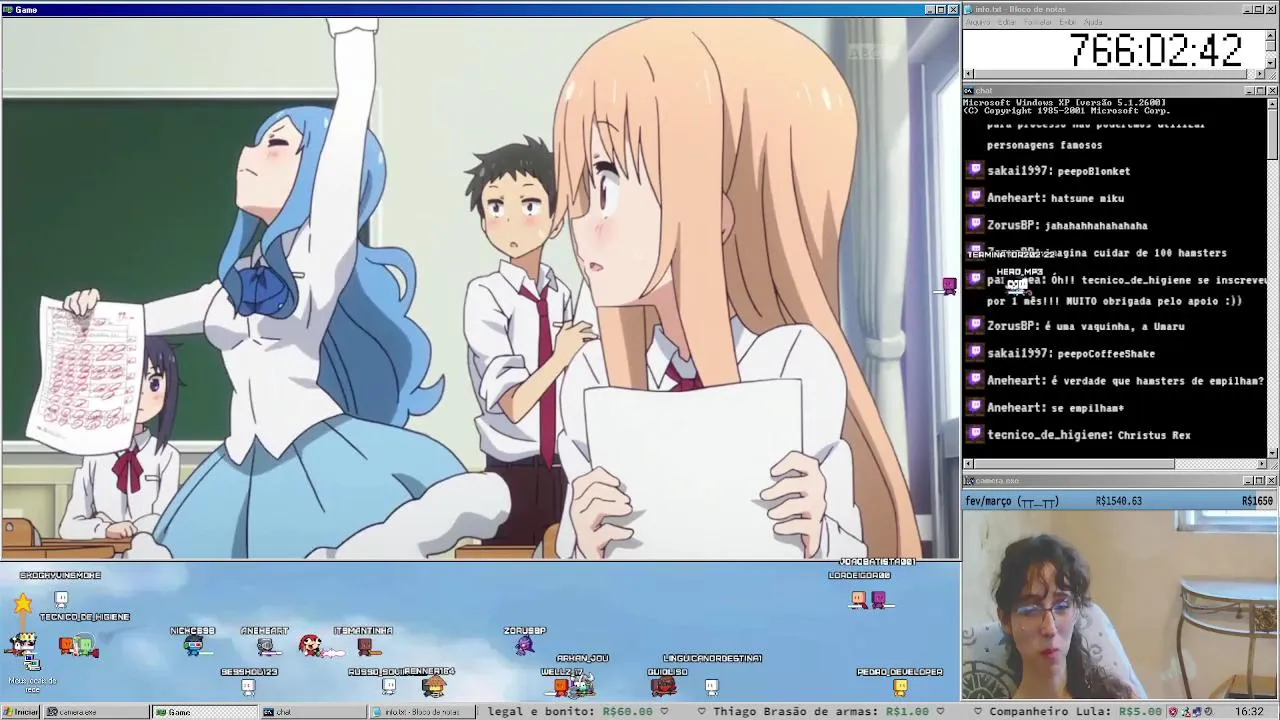Click the chat badge beside sakai1997 peepoCoffeeShake
Screen dimensions: 1280x720
tap(975, 353)
